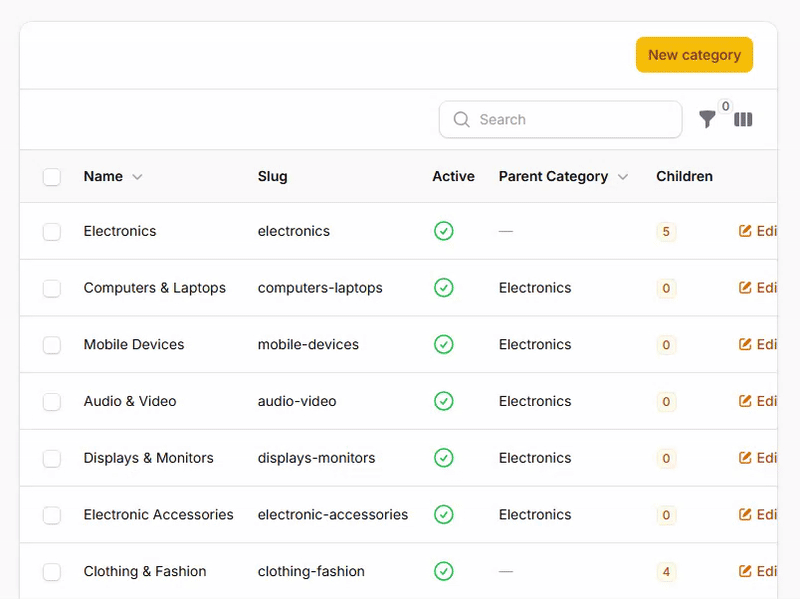Click parent 'Electronics' in Mobile Devices row

click(535, 344)
